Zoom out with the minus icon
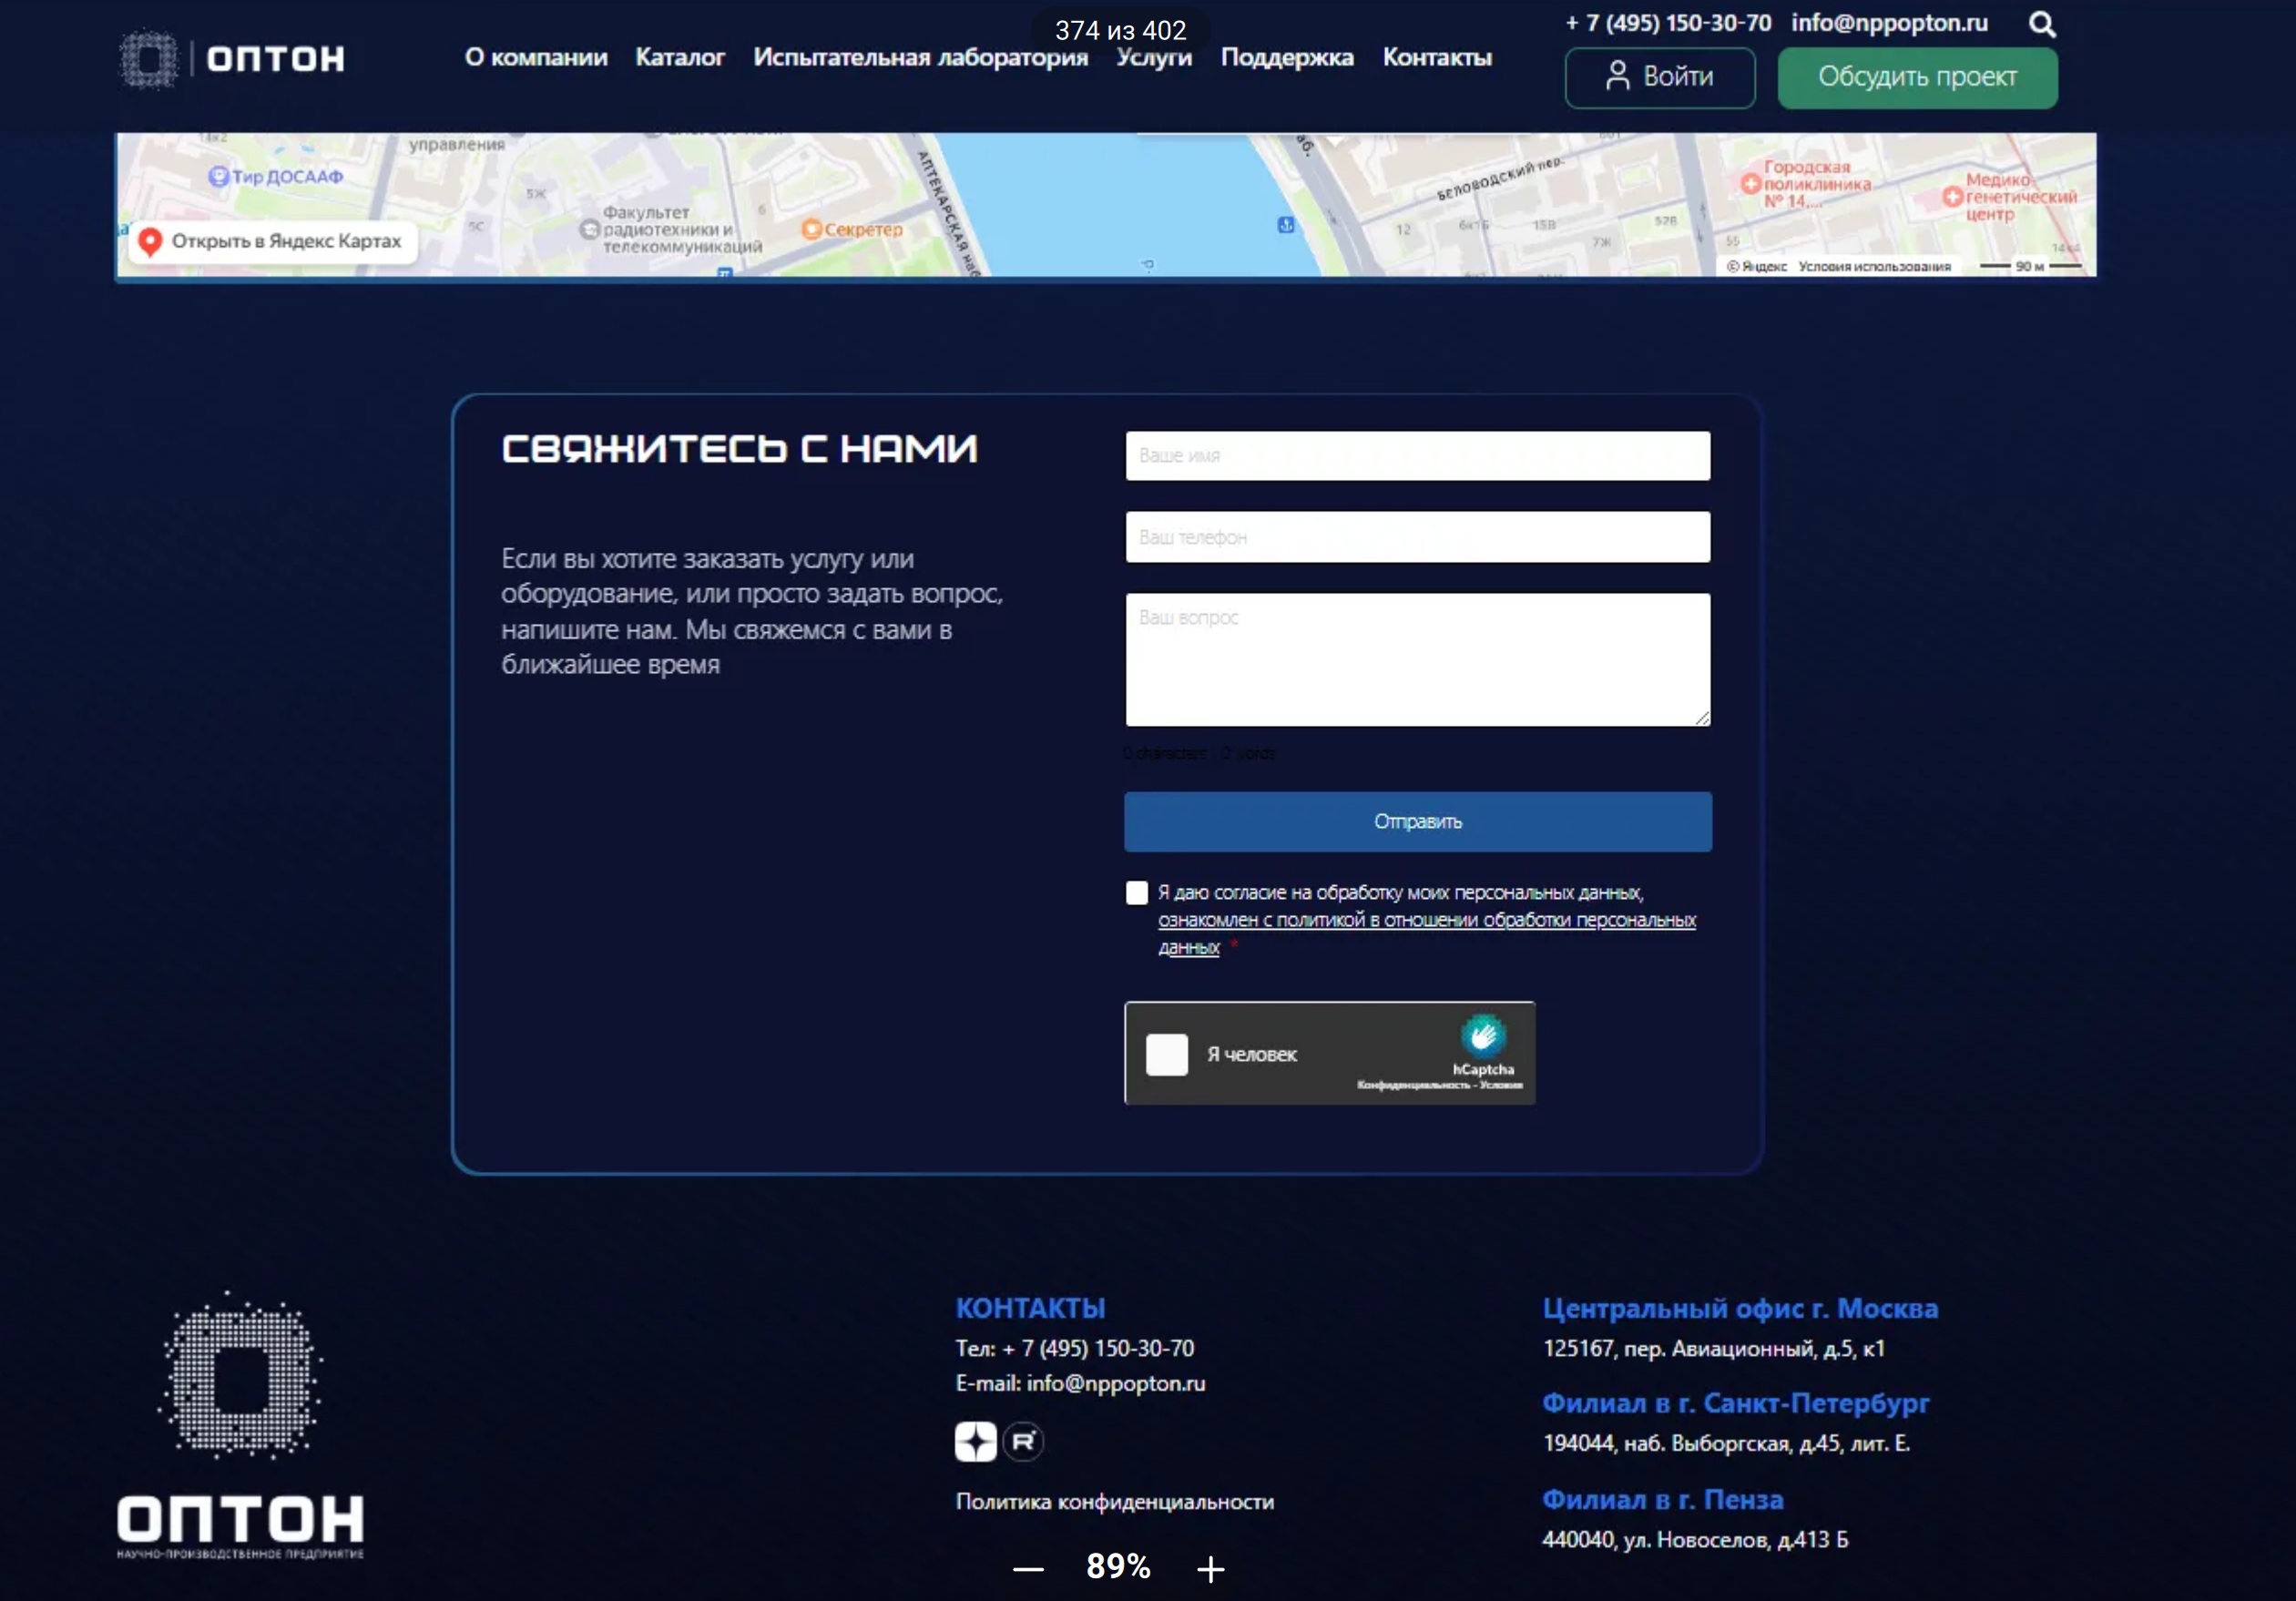This screenshot has width=2296, height=1601. click(1028, 1569)
